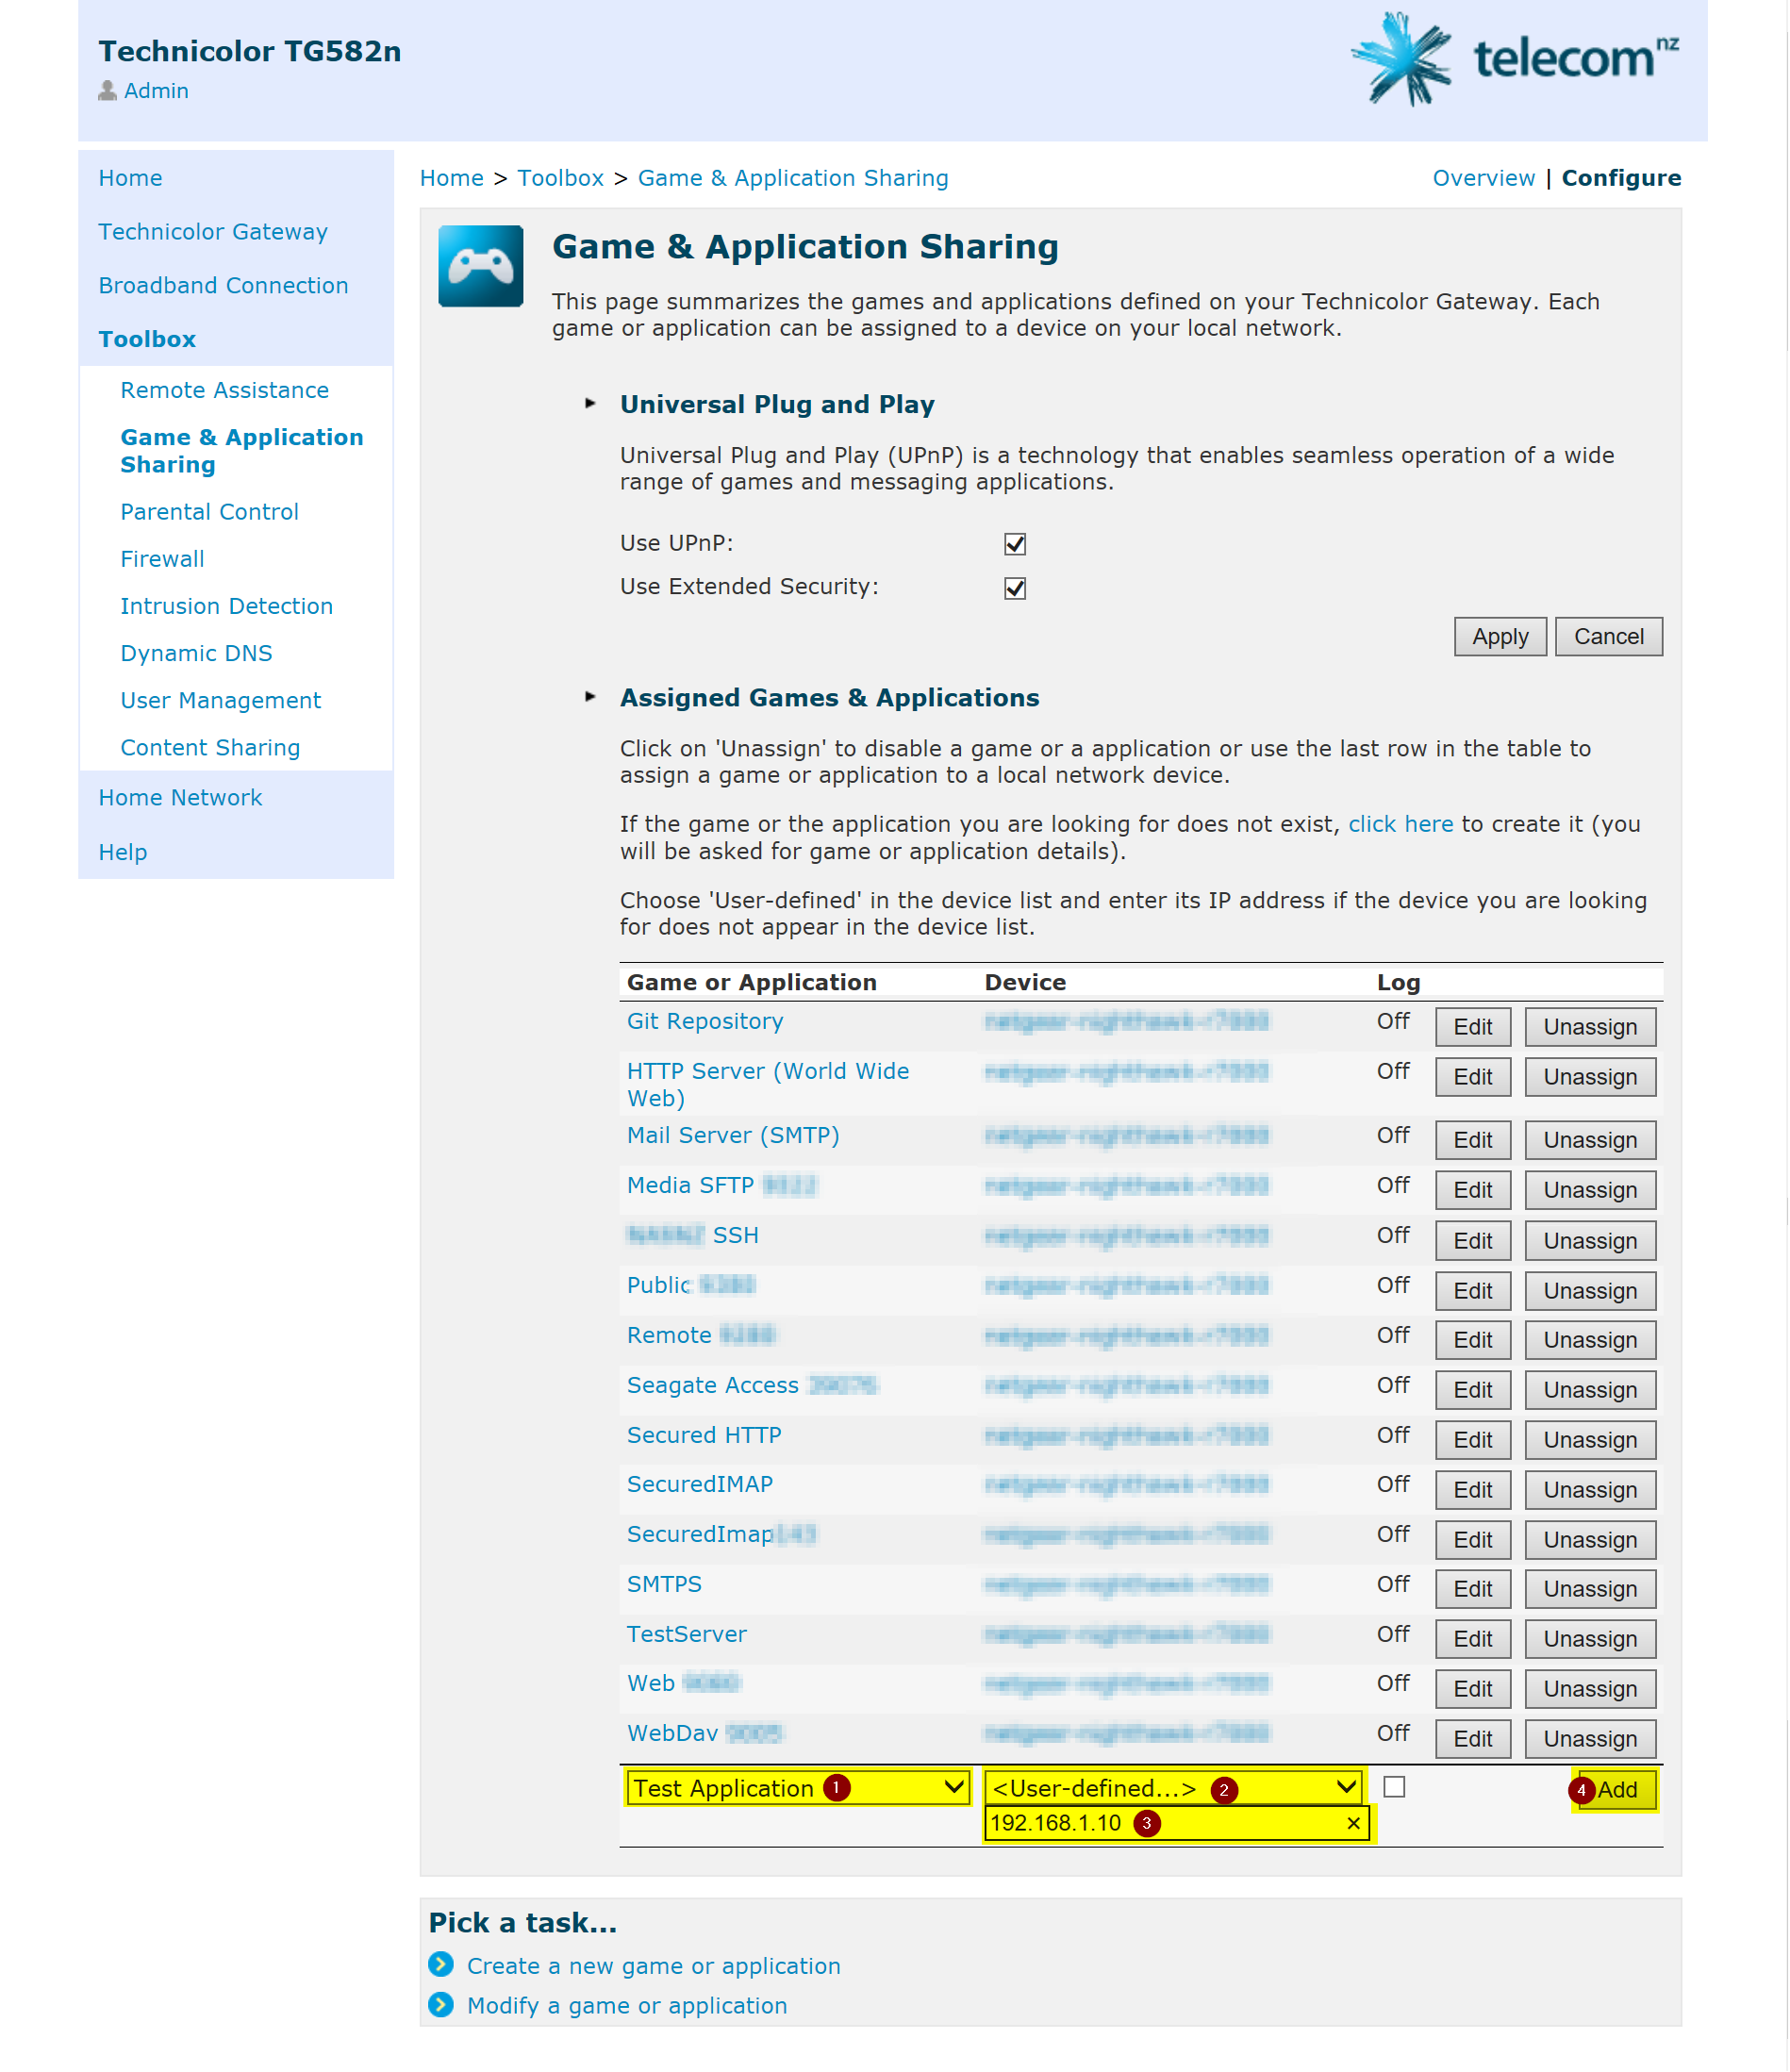Open the Secured HTTP application link
1790x2072 pixels.
coord(704,1435)
